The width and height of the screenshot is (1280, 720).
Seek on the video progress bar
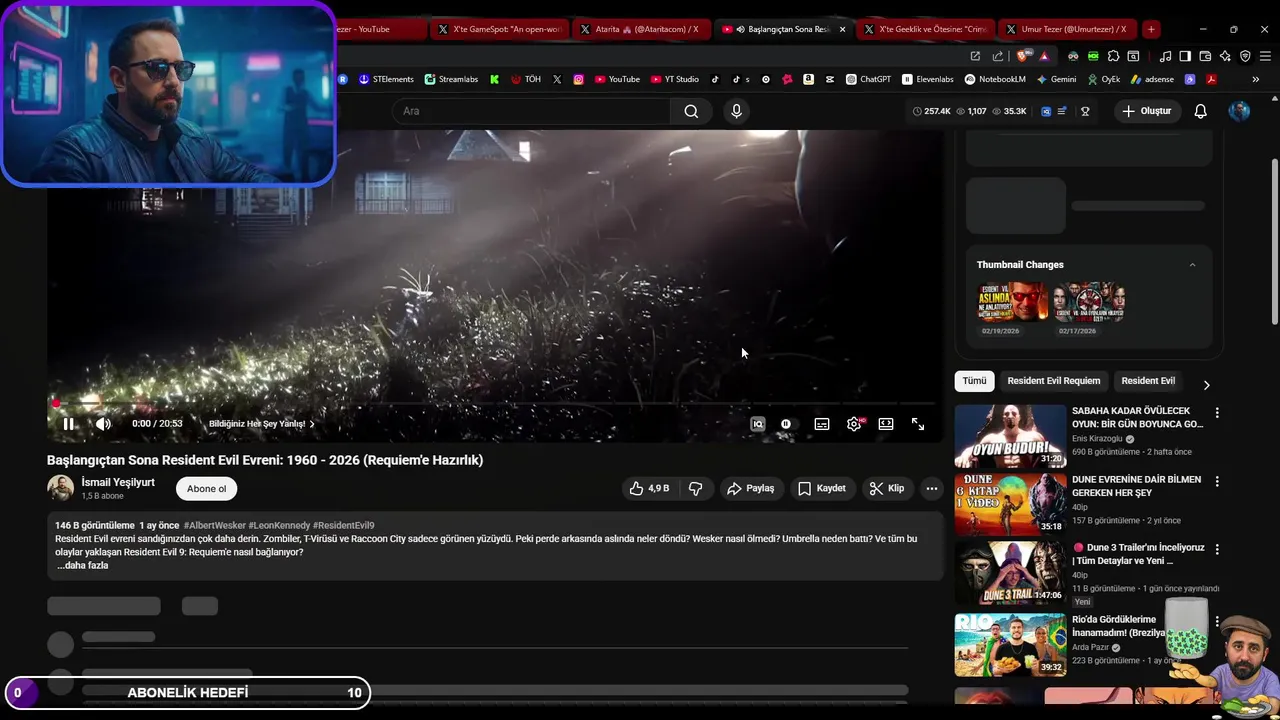point(495,404)
